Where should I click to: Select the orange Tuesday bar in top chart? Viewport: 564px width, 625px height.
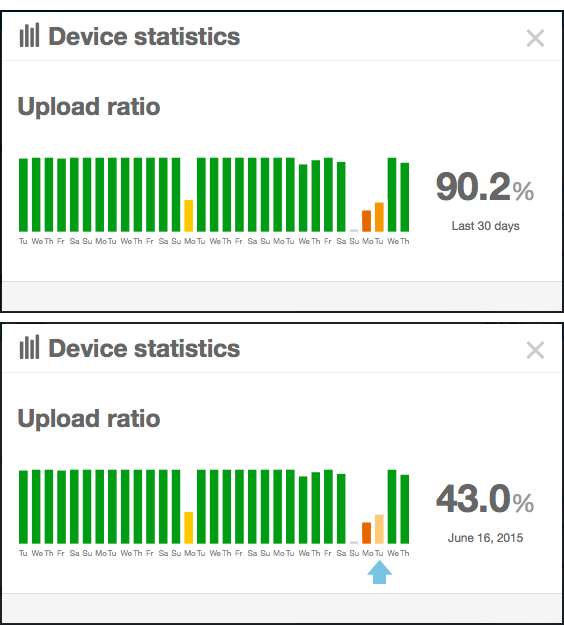click(x=379, y=217)
